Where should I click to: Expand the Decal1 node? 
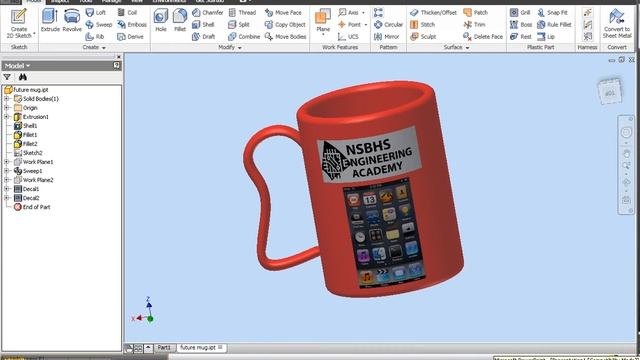click(x=7, y=189)
